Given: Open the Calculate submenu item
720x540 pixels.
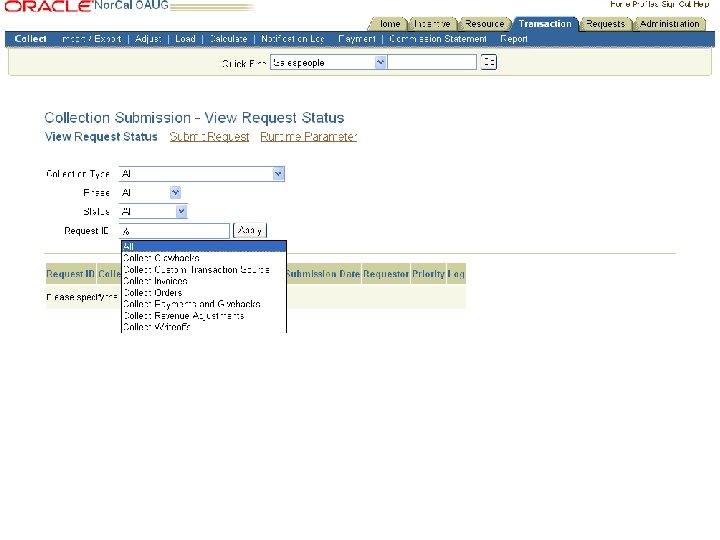Looking at the screenshot, I should 228,39.
